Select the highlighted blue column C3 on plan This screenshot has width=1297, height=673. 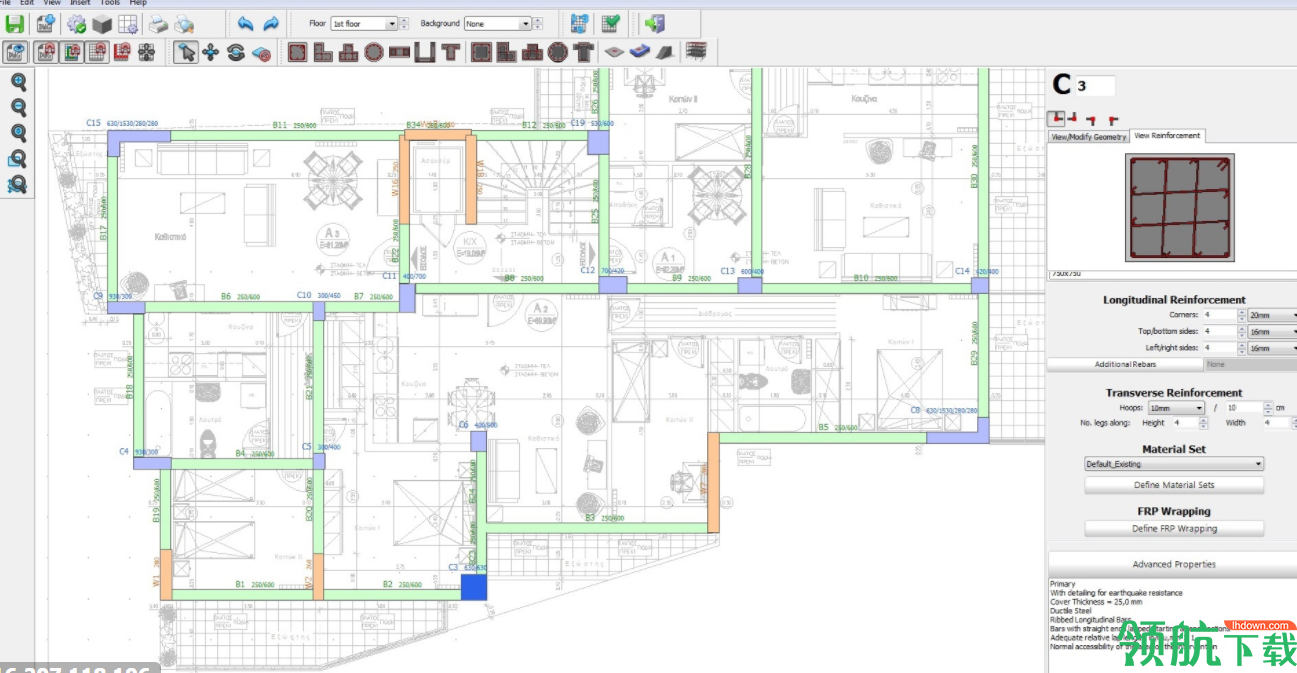(474, 588)
